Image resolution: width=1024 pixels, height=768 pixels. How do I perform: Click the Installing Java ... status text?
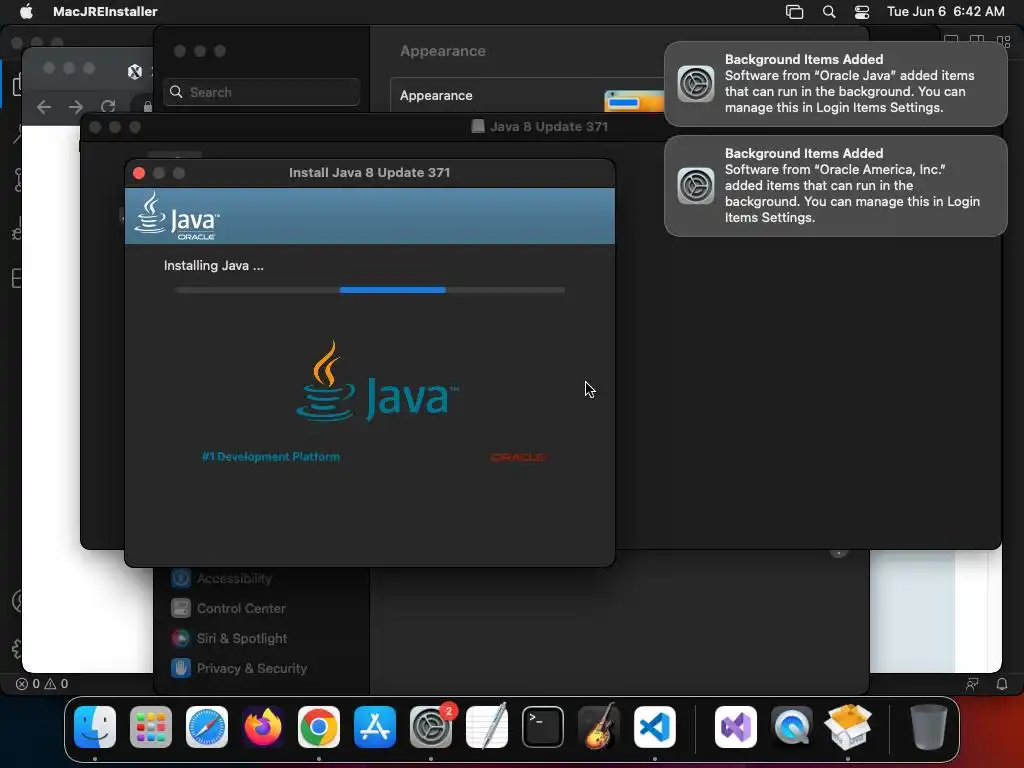point(214,266)
